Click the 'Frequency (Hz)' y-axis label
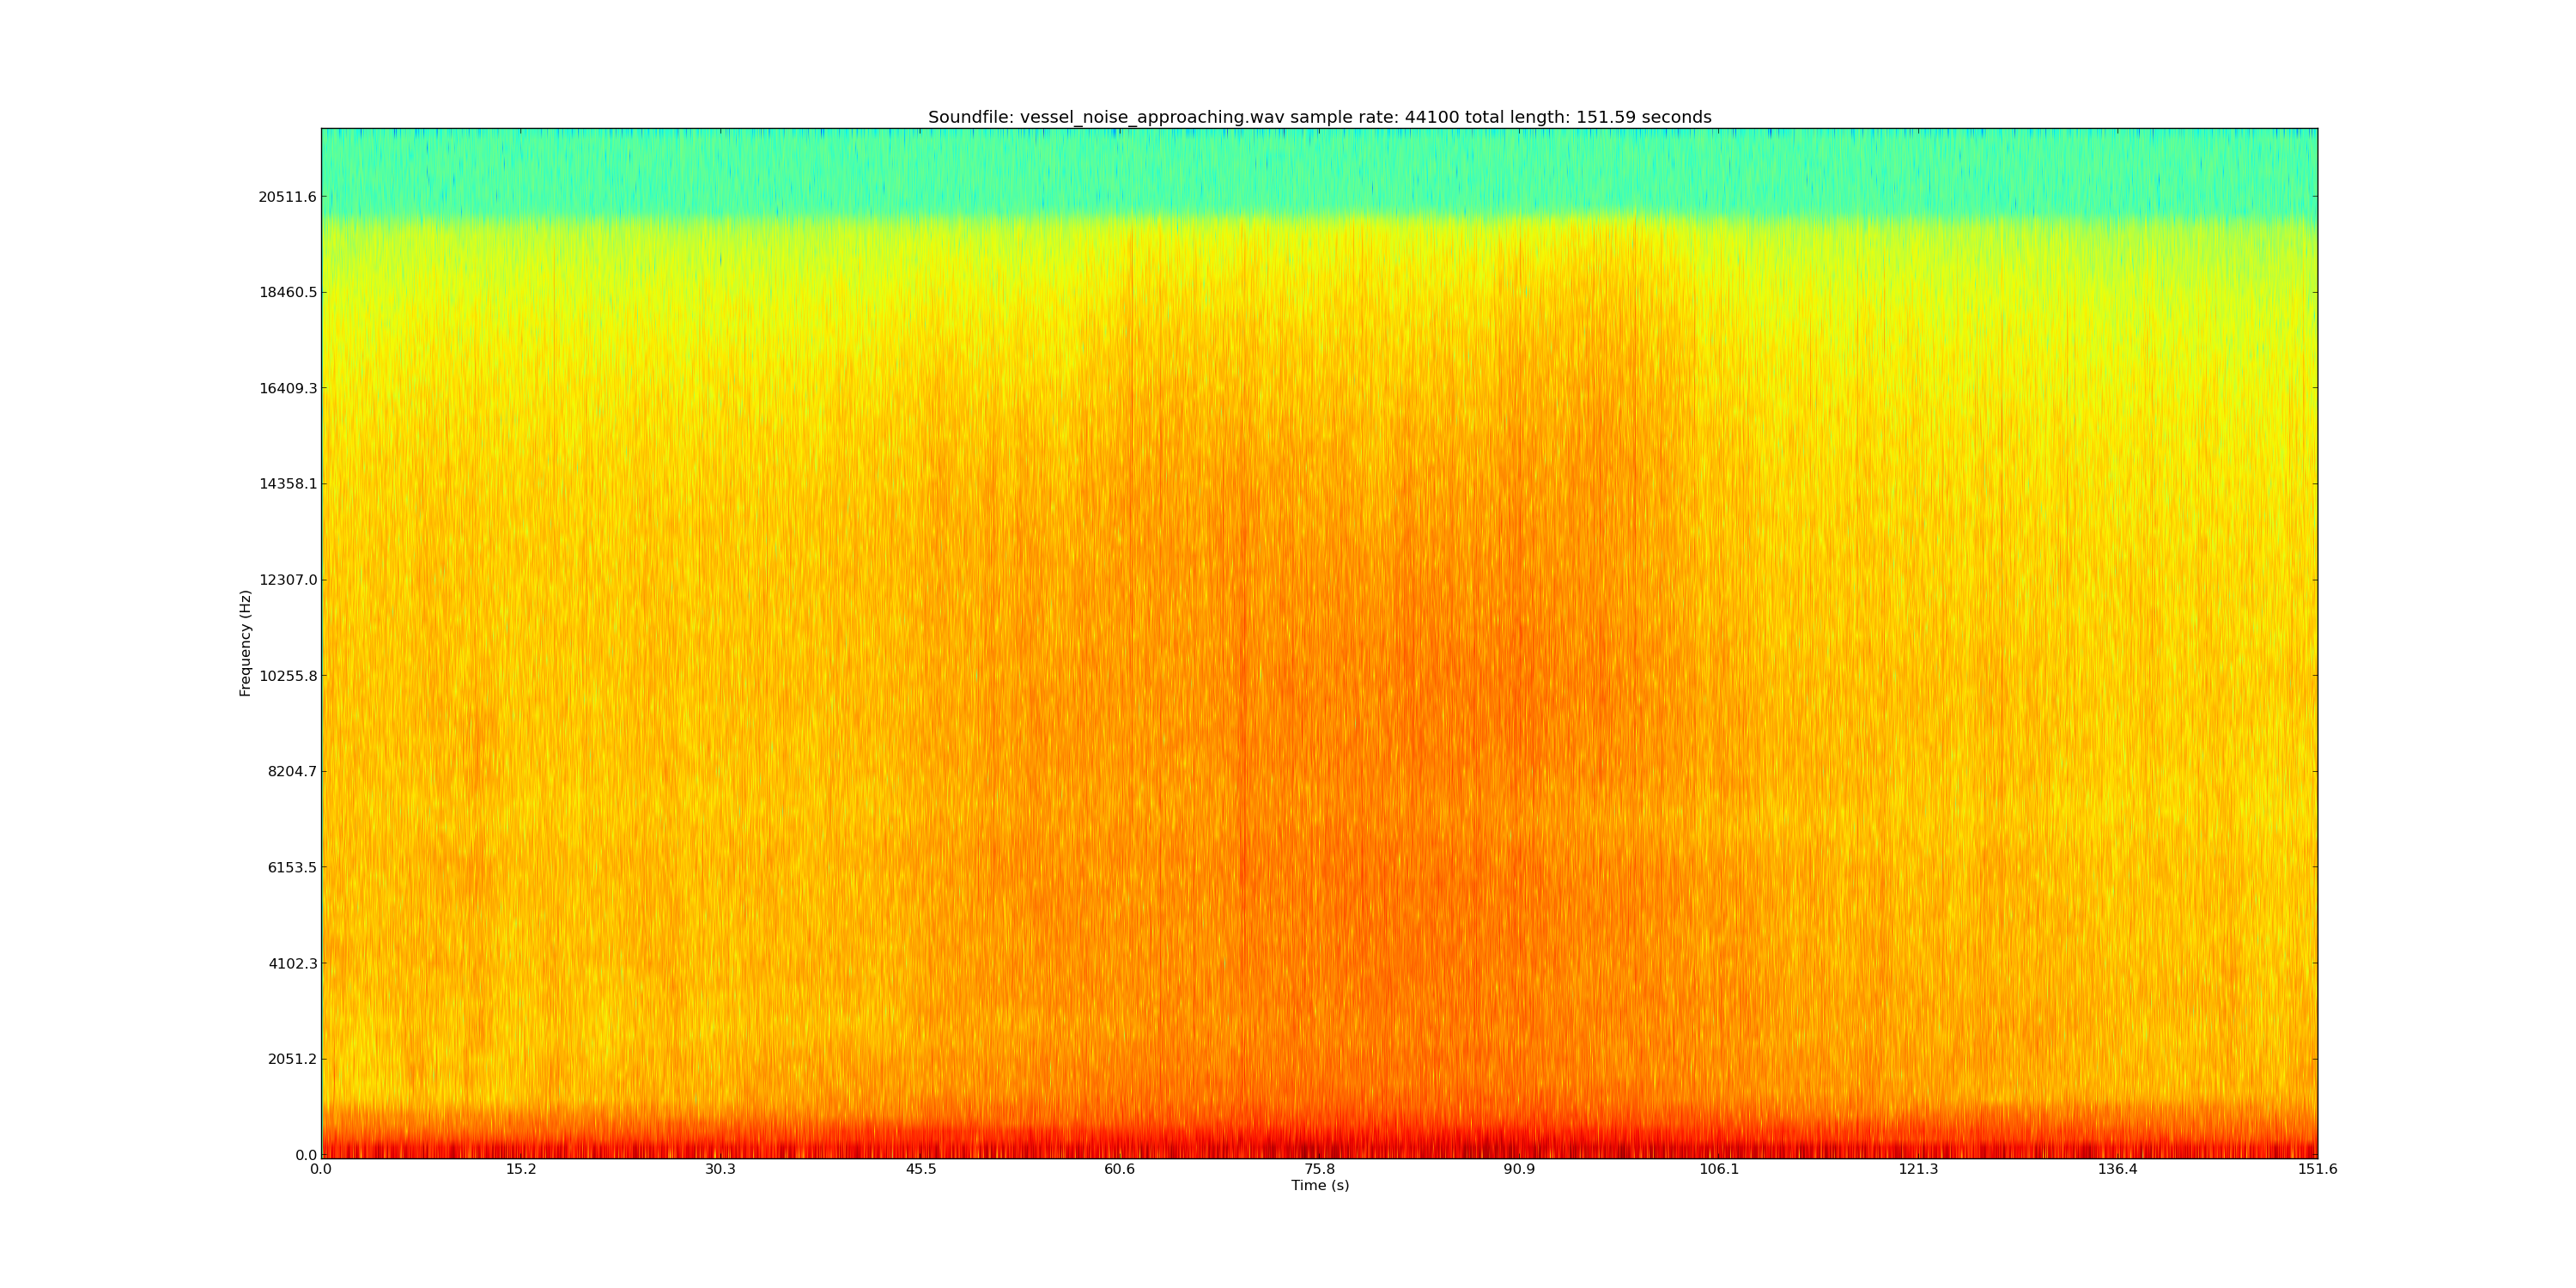 click(x=245, y=643)
